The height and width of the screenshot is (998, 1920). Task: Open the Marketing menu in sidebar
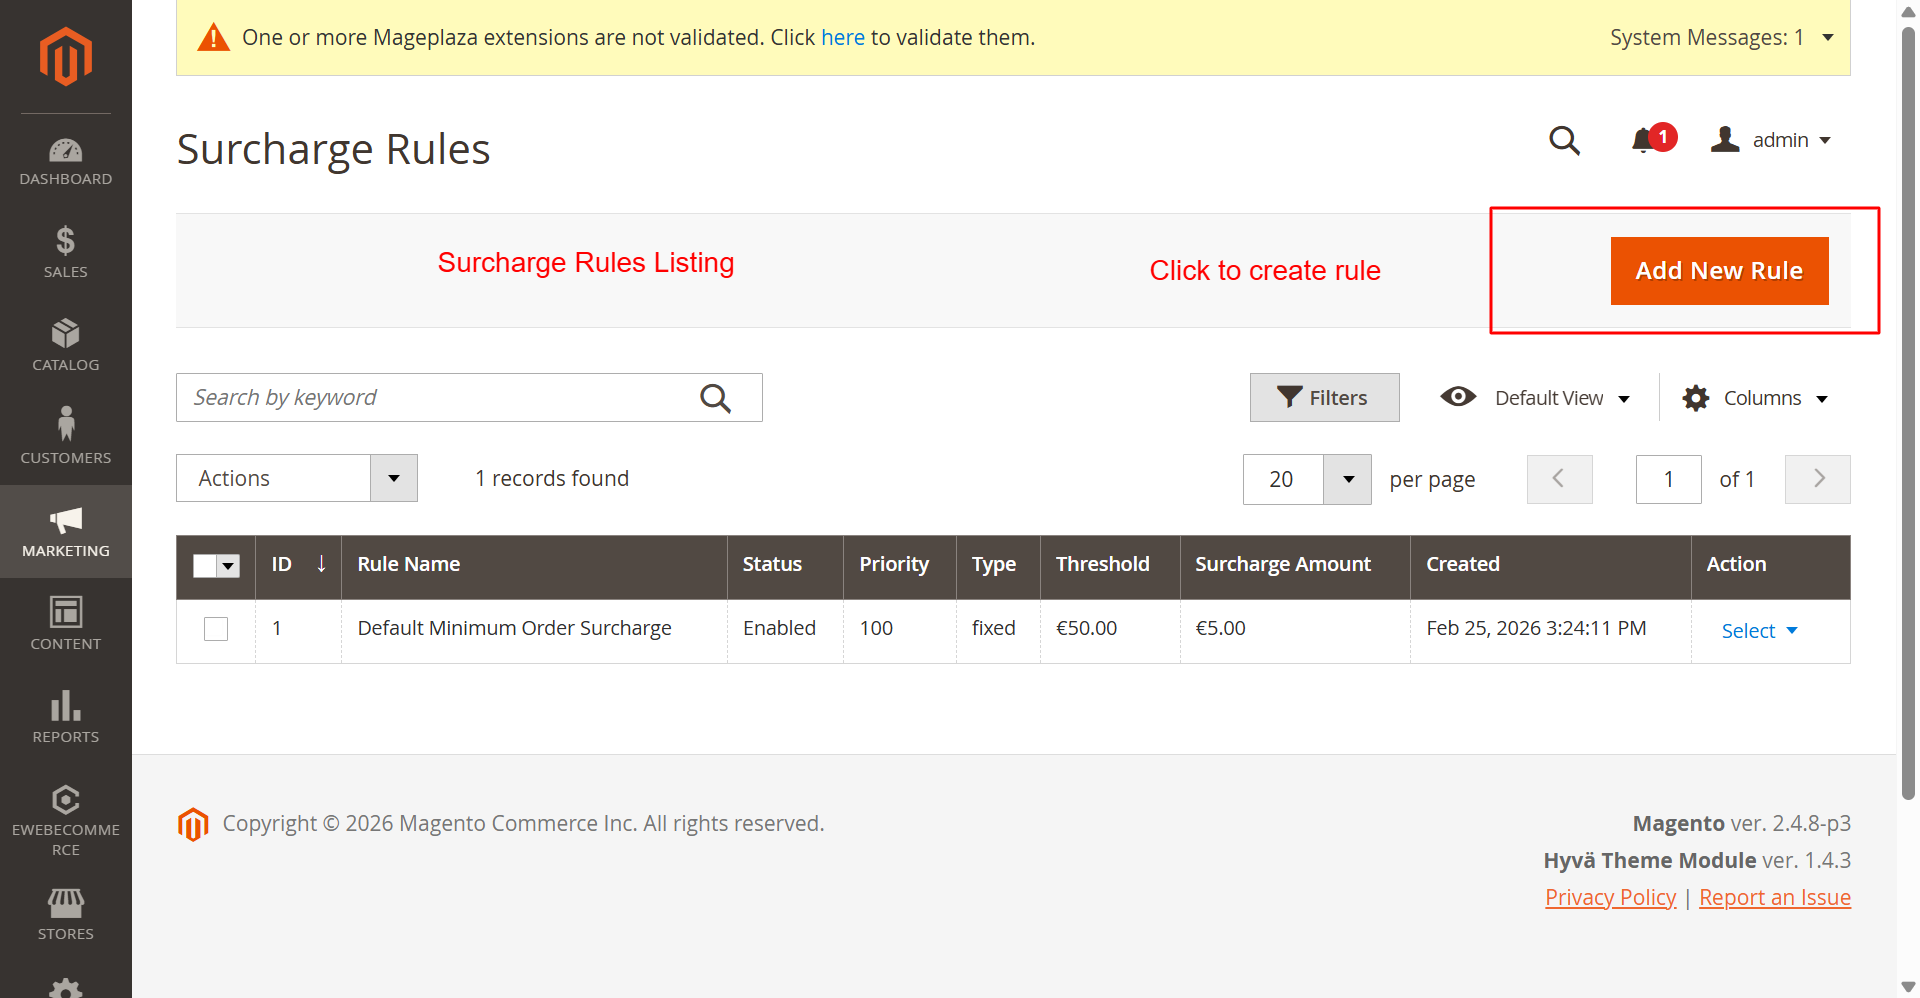(66, 531)
